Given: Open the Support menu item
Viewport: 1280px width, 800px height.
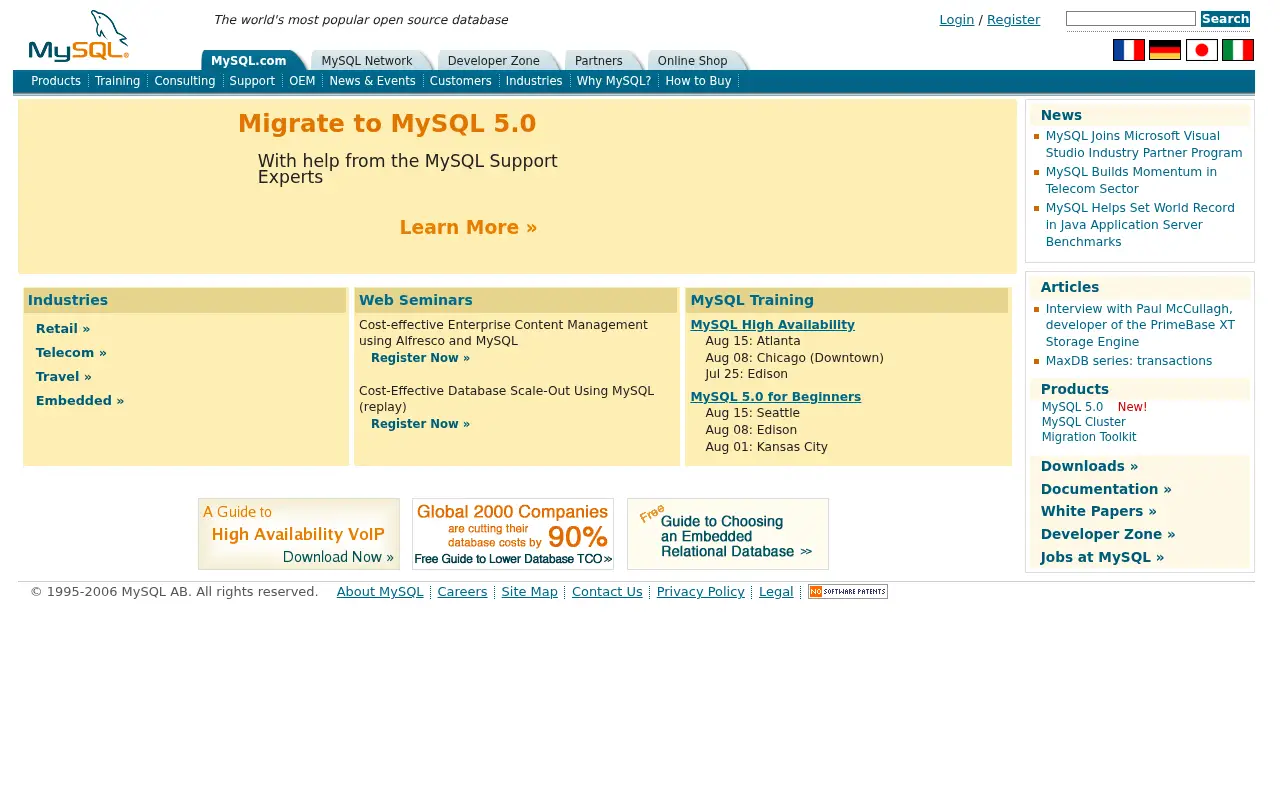Looking at the screenshot, I should (252, 81).
